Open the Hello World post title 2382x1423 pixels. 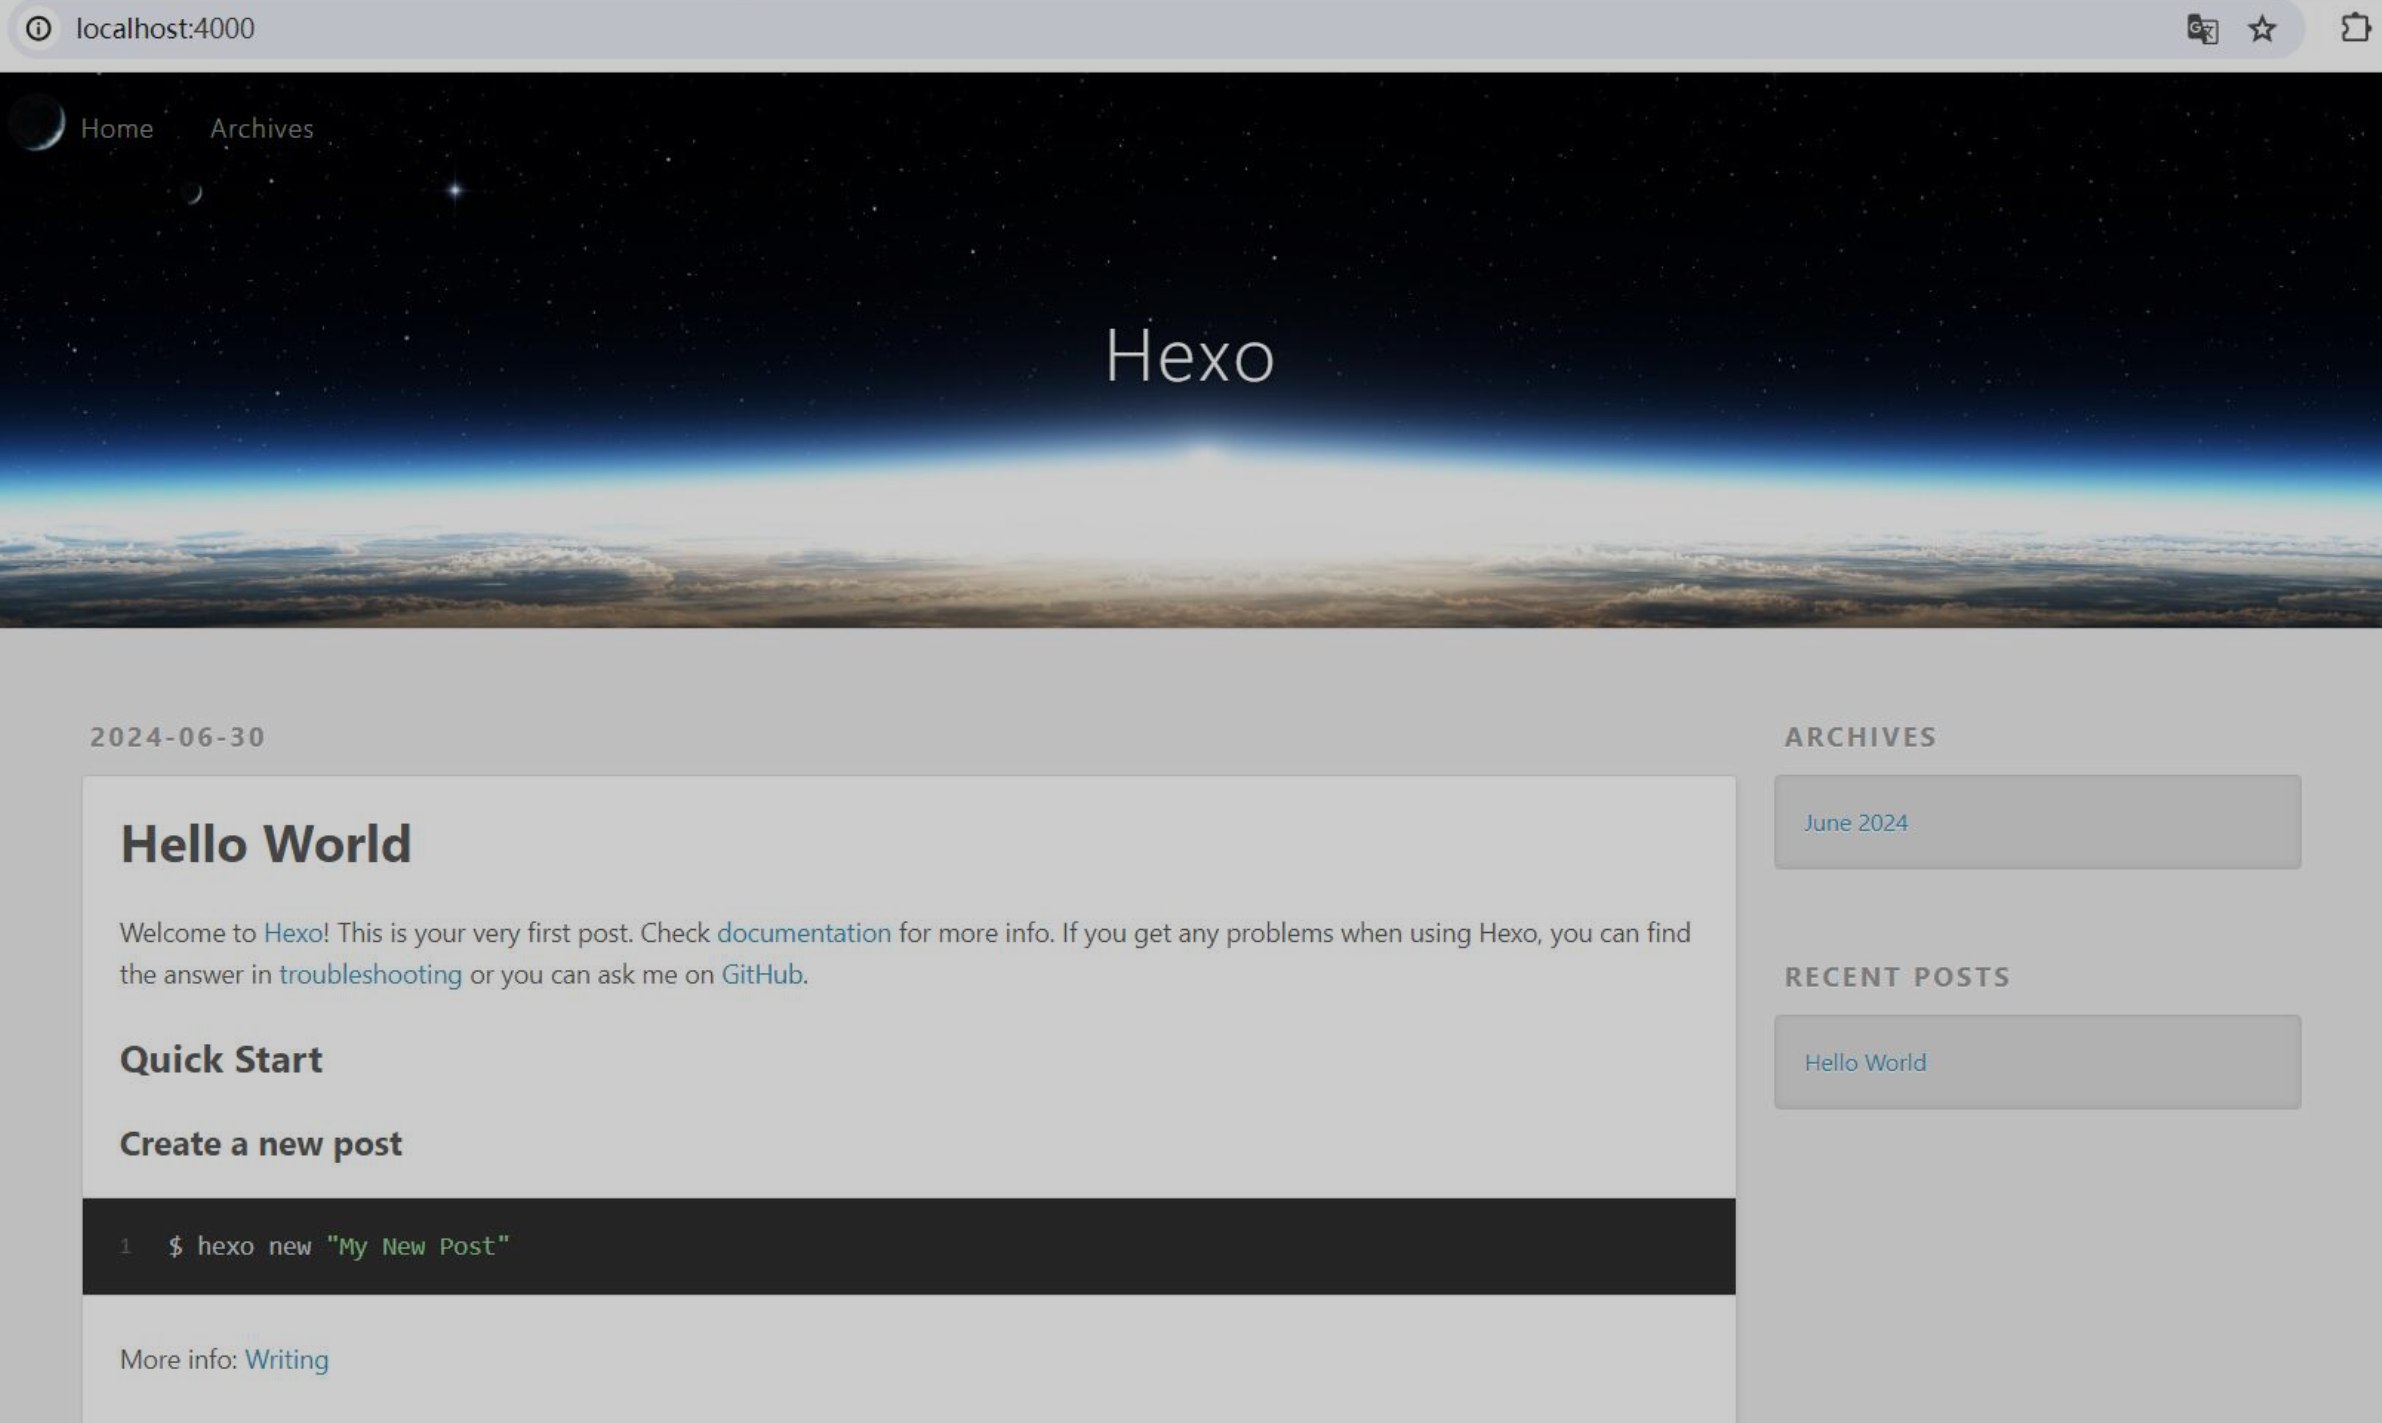[266, 843]
